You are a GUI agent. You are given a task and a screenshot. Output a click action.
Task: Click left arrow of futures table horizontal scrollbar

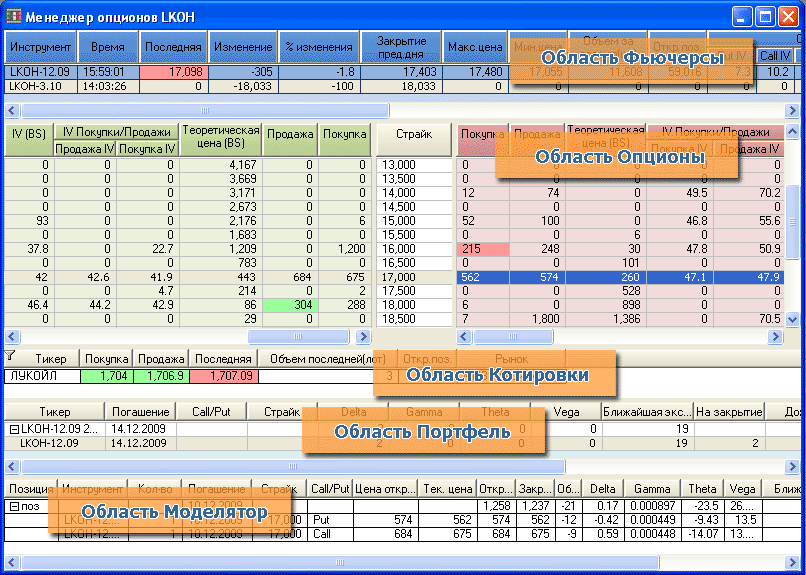point(12,110)
